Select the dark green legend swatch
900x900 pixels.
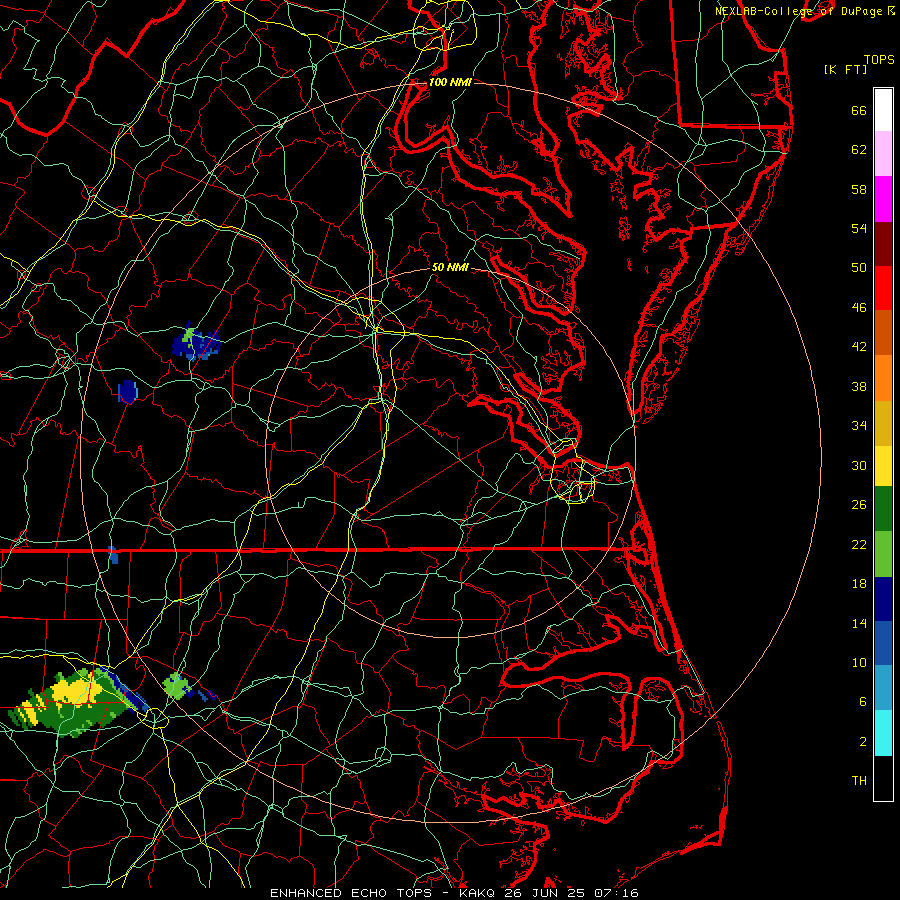click(883, 509)
